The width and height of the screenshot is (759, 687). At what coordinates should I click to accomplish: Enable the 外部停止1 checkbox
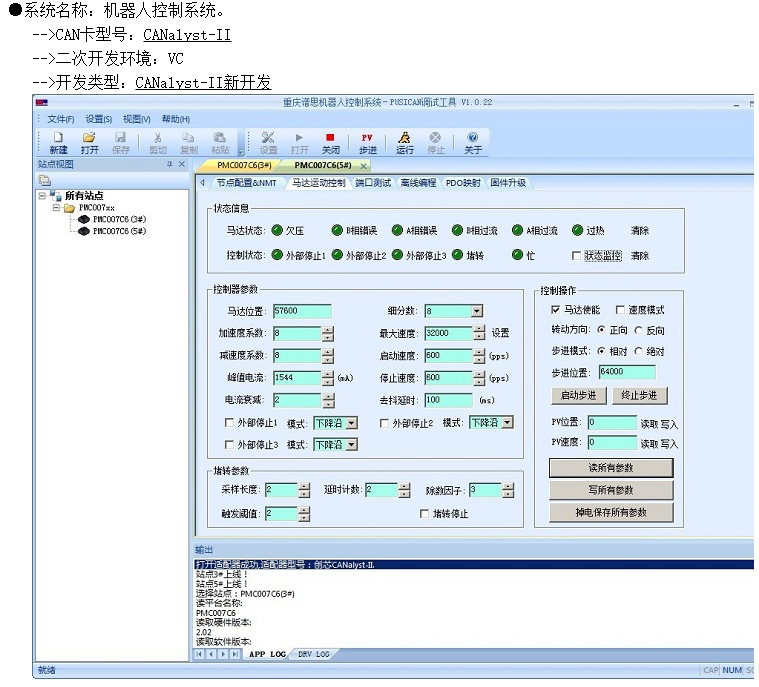pyautogui.click(x=229, y=423)
